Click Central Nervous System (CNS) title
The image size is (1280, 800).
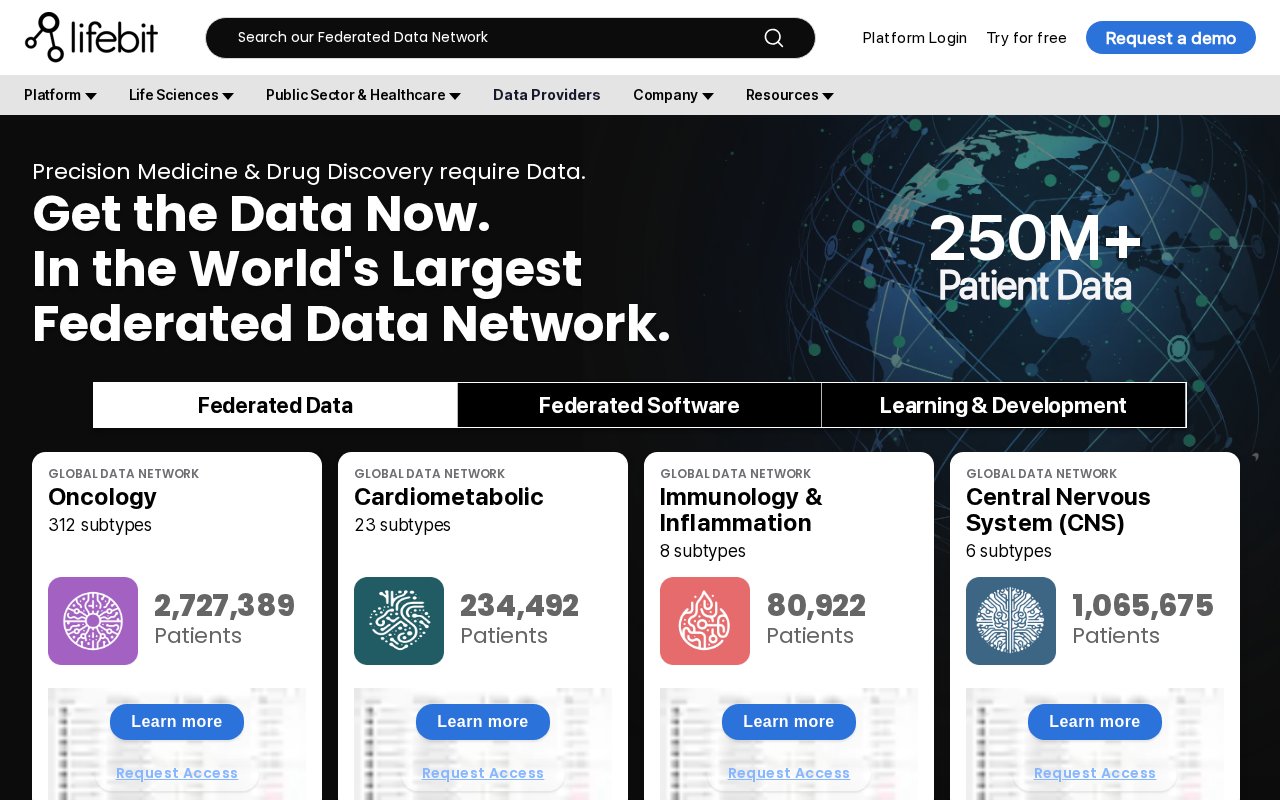(1058, 510)
